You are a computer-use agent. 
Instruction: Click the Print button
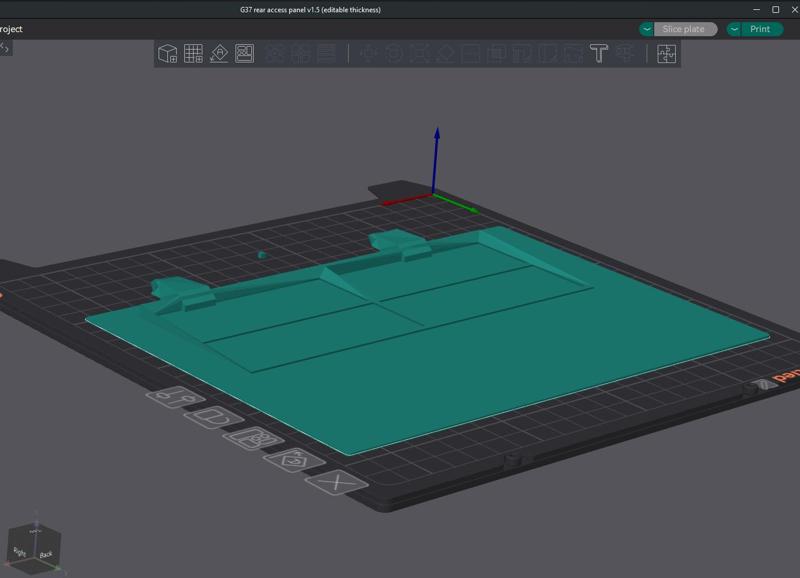(760, 29)
